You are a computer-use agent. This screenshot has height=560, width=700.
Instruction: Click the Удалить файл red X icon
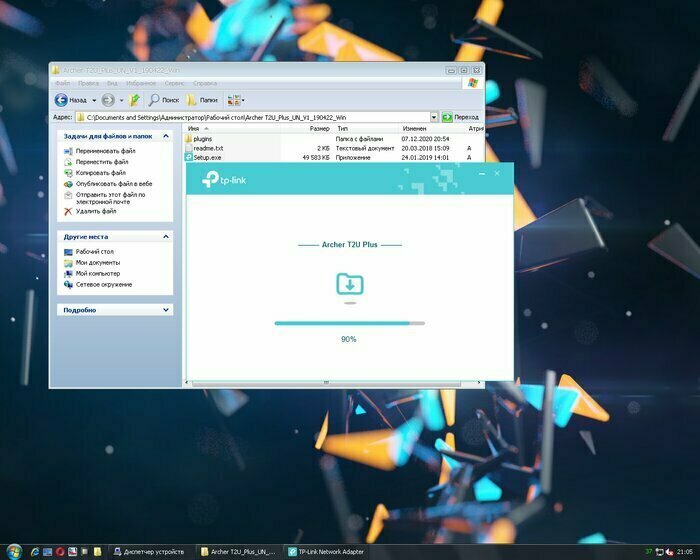click(68, 211)
